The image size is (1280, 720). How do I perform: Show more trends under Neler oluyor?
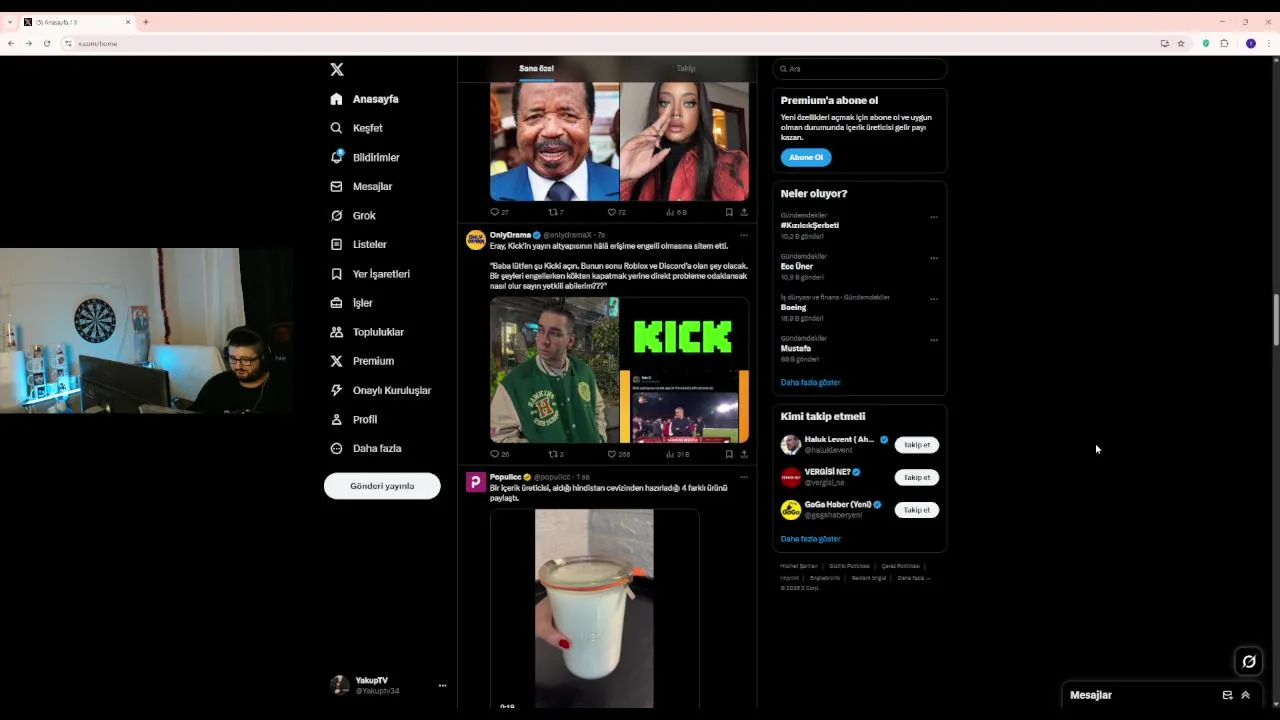click(x=811, y=382)
